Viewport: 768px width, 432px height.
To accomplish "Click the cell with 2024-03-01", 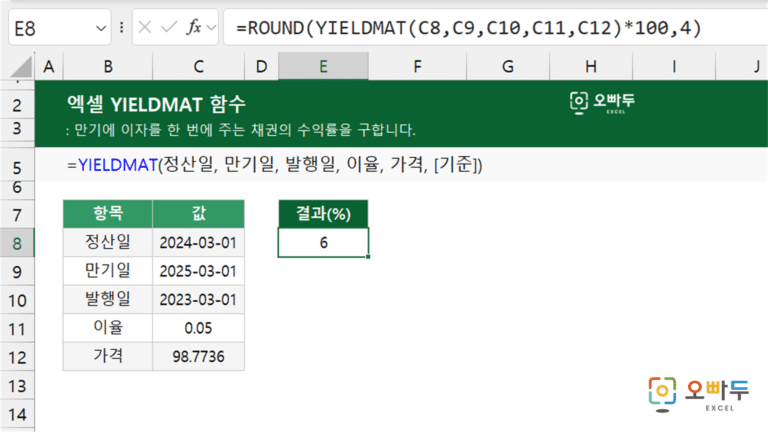I will click(198, 242).
